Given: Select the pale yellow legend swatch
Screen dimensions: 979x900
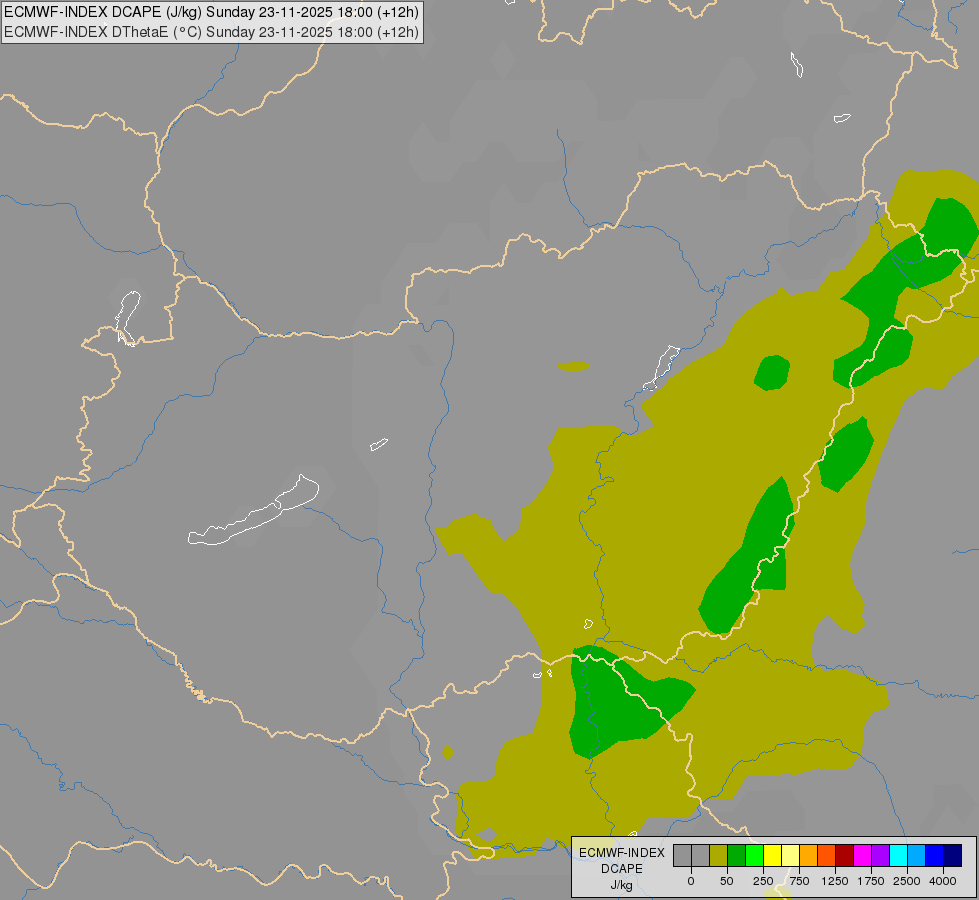Looking at the screenshot, I should coord(790,855).
